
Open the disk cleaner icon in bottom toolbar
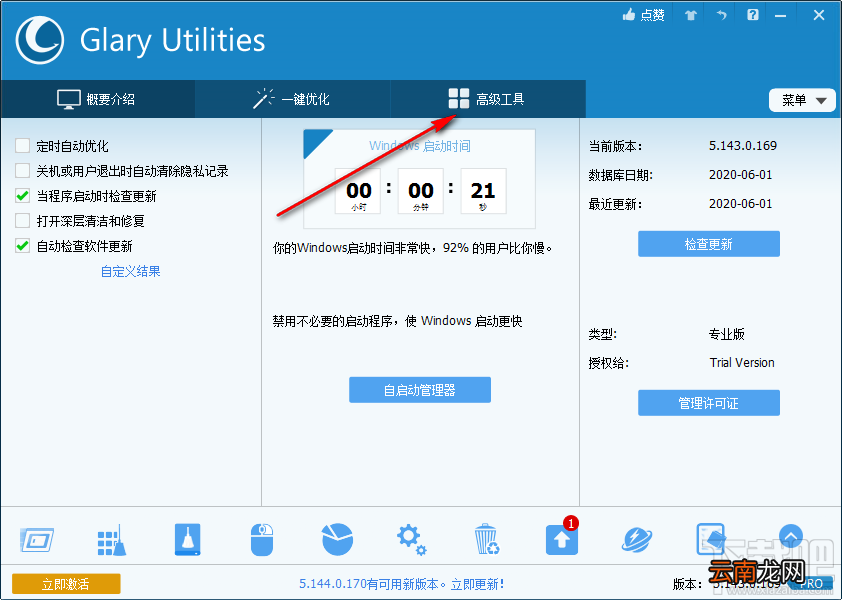[x=37, y=540]
